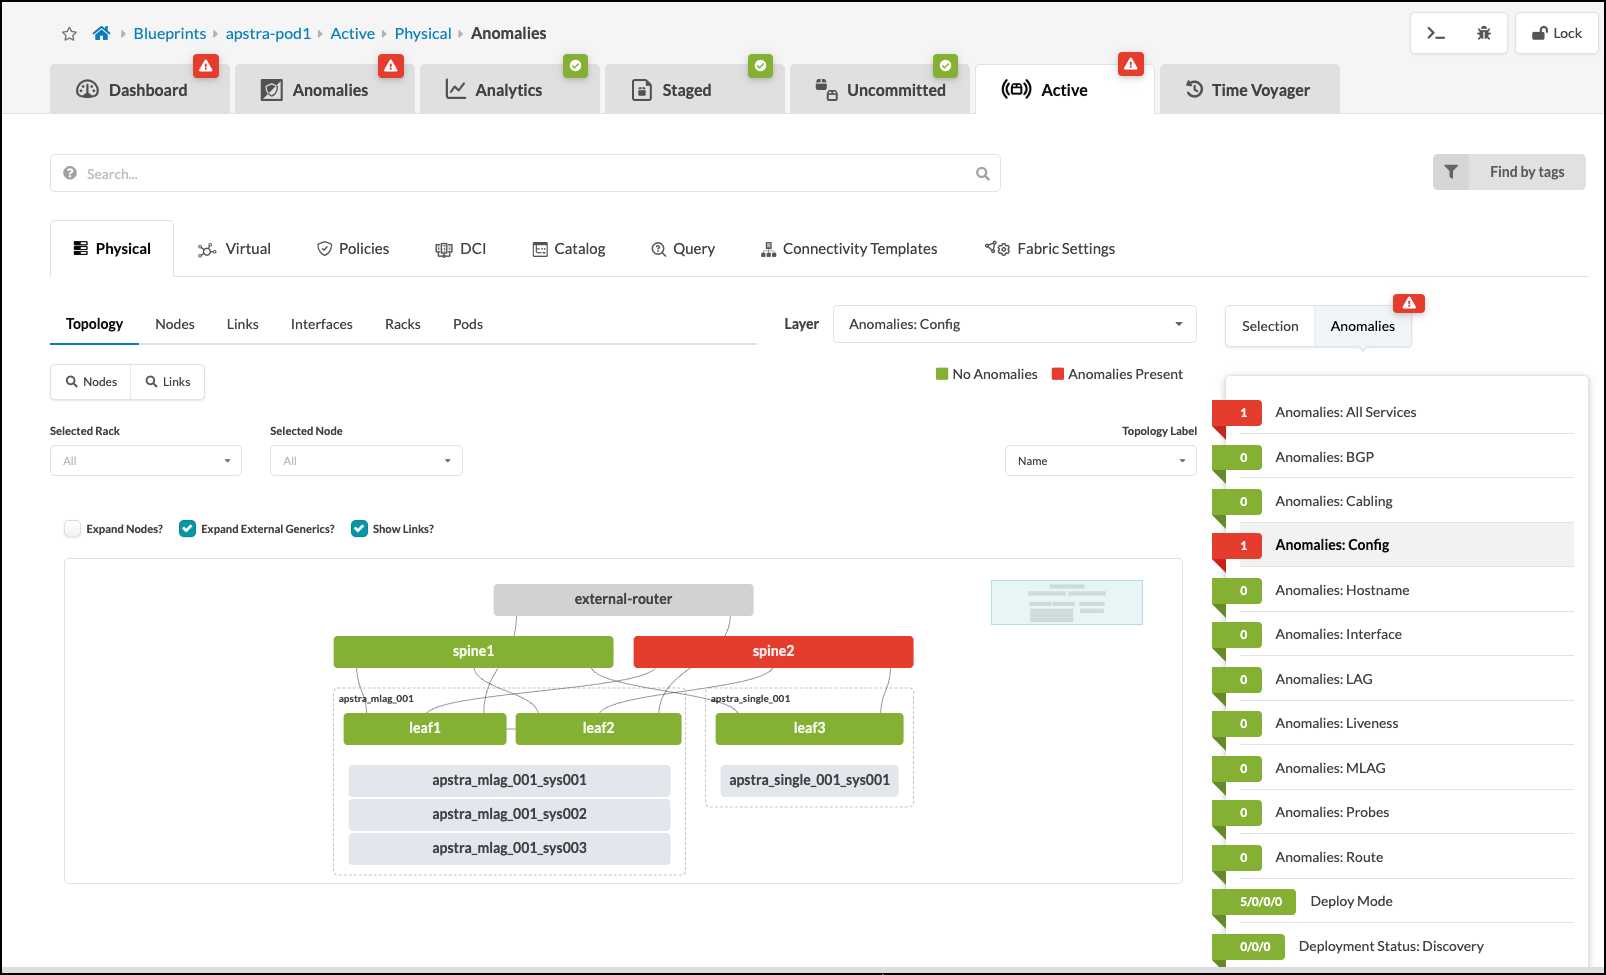The width and height of the screenshot is (1606, 975).
Task: Open the terminal CLI icon button
Action: tap(1435, 34)
